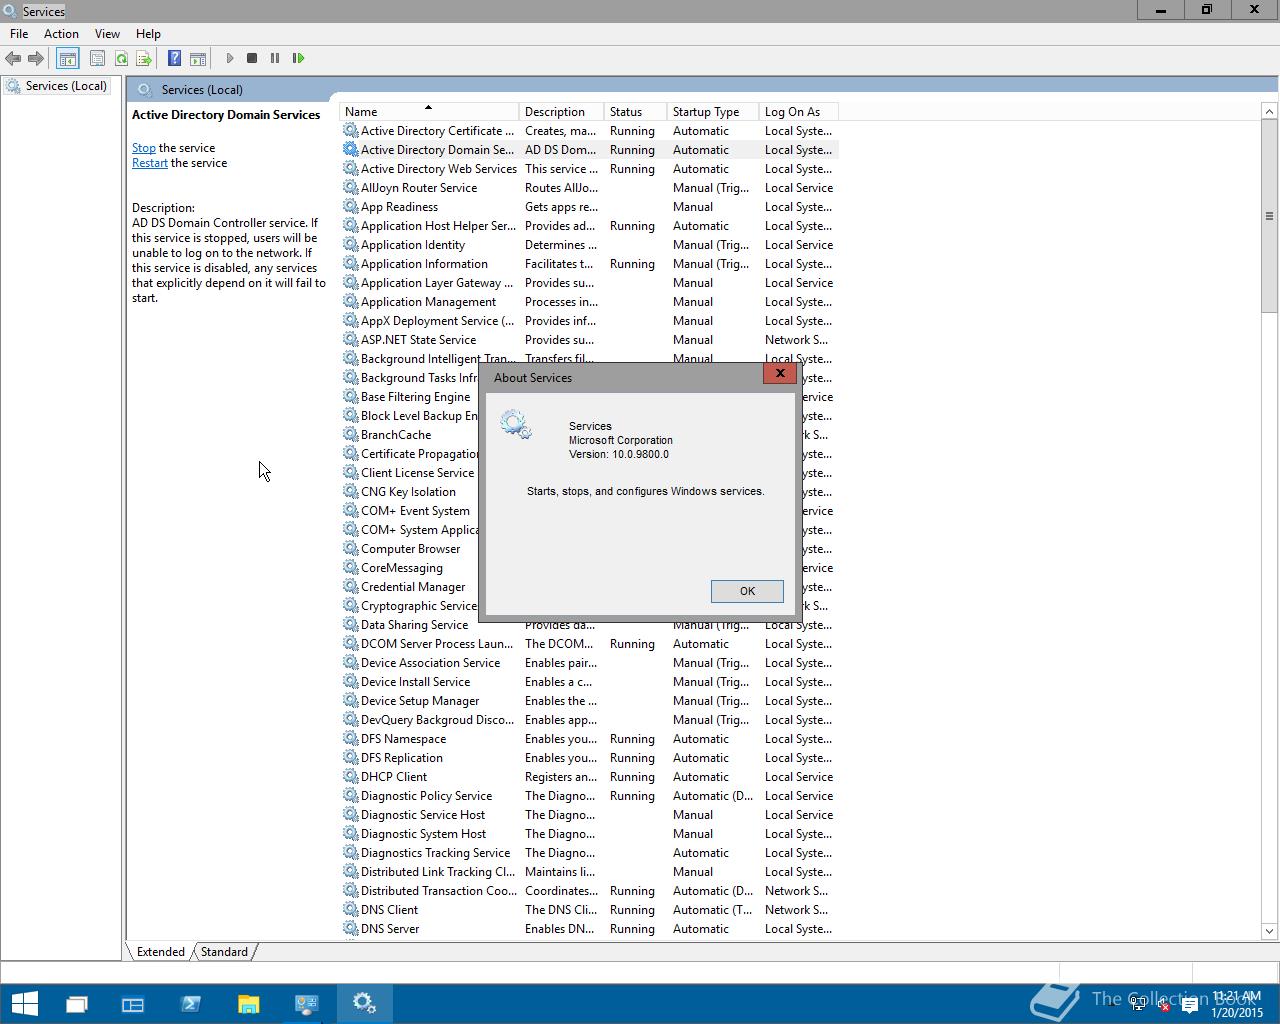Select the CNG Key Isolation service
1280x1024 pixels.
click(408, 492)
